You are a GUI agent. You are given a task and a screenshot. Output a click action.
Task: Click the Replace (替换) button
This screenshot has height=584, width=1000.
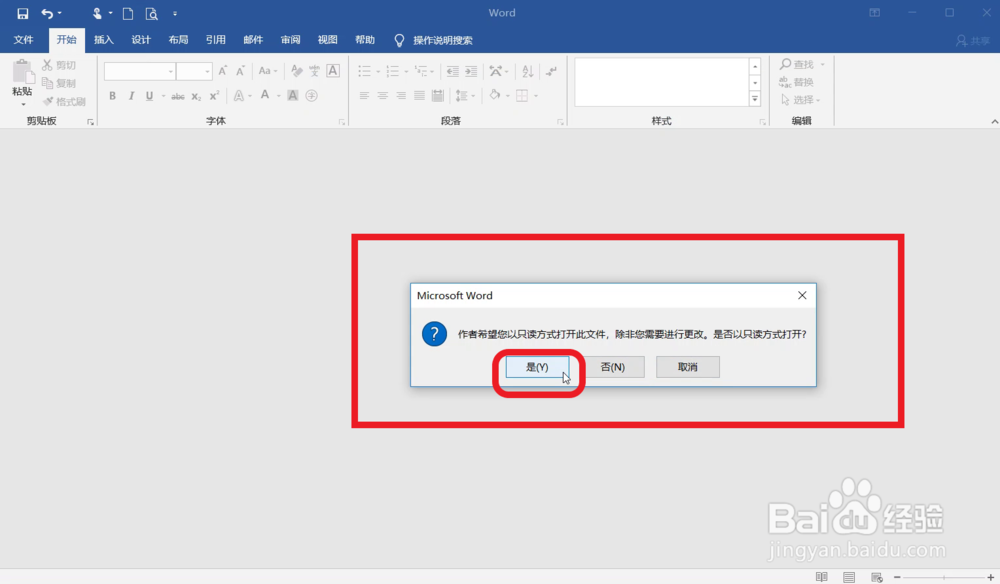[x=796, y=82]
